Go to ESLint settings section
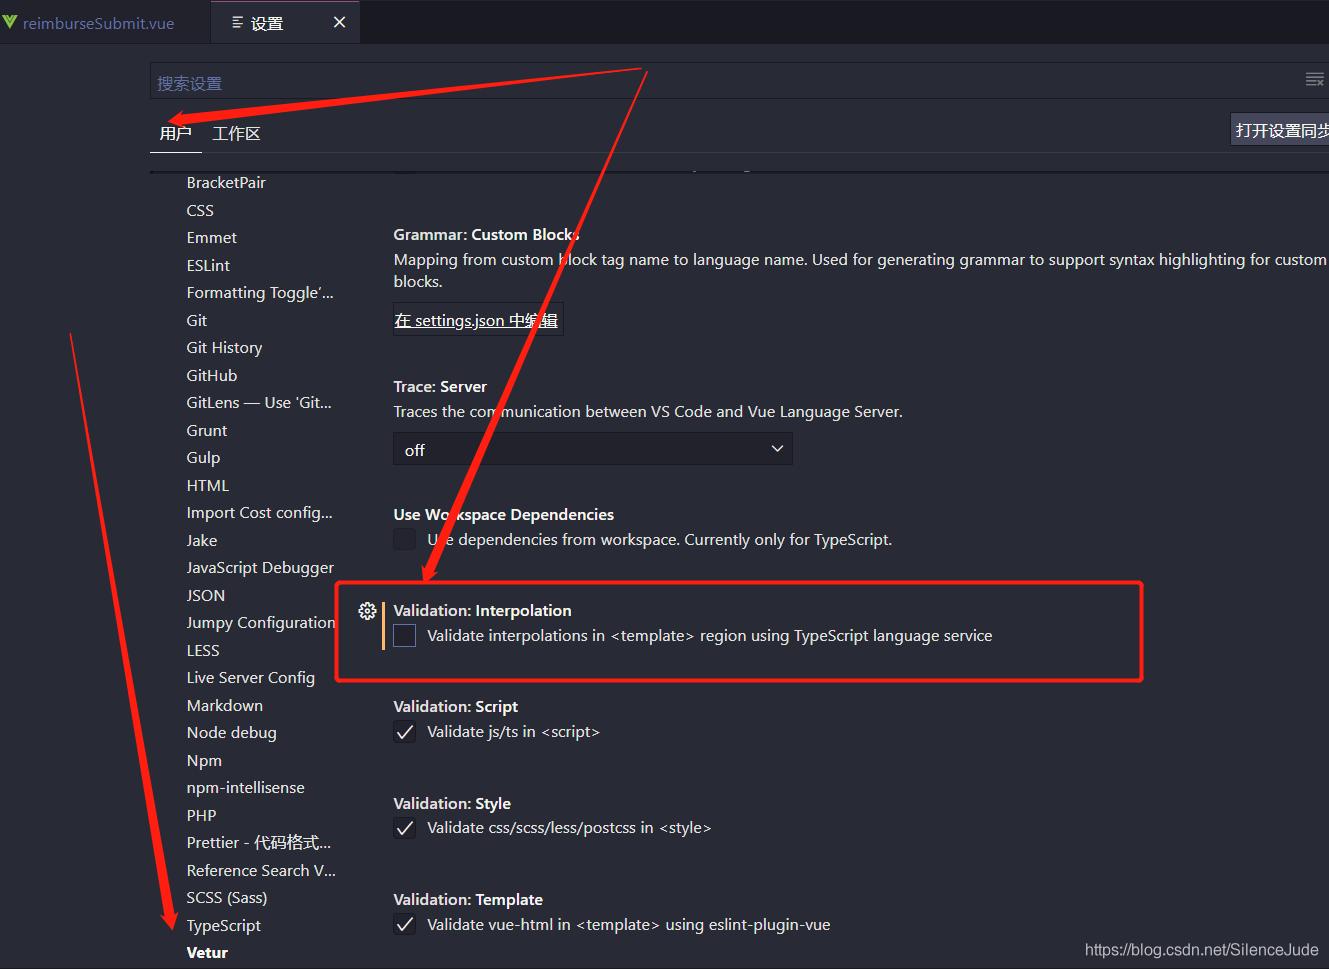This screenshot has width=1329, height=969. [208, 266]
